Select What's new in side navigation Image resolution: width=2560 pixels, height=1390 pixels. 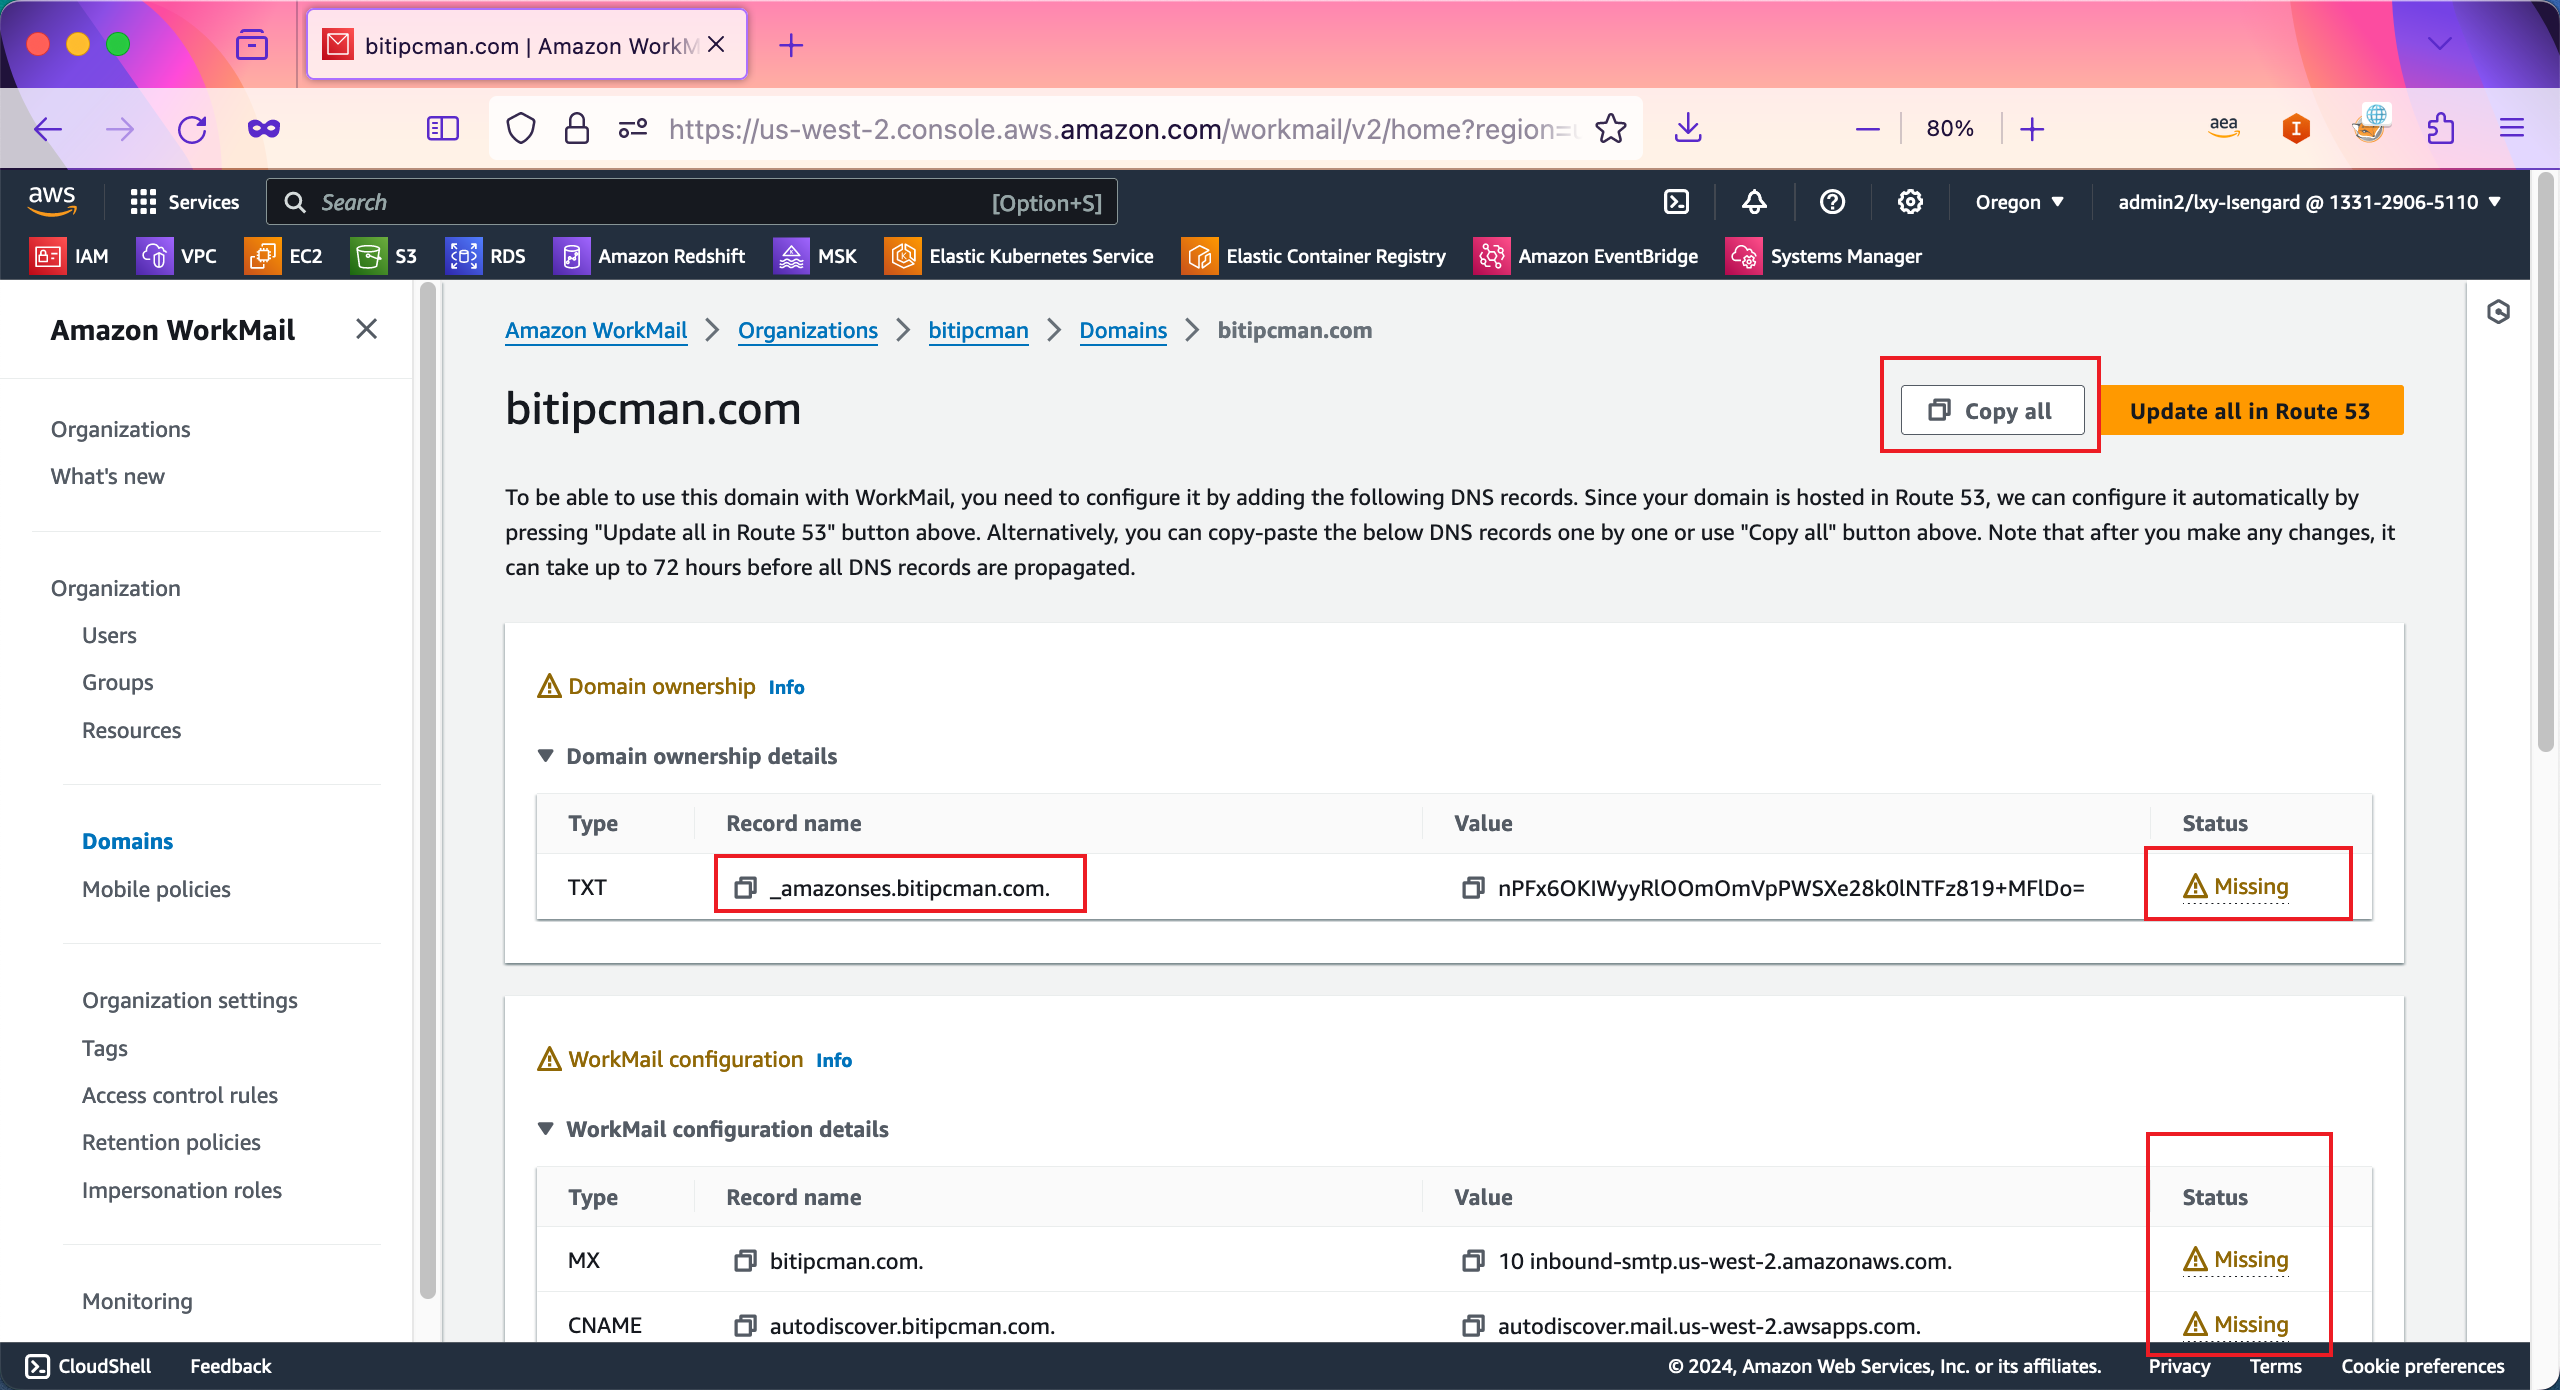click(108, 476)
